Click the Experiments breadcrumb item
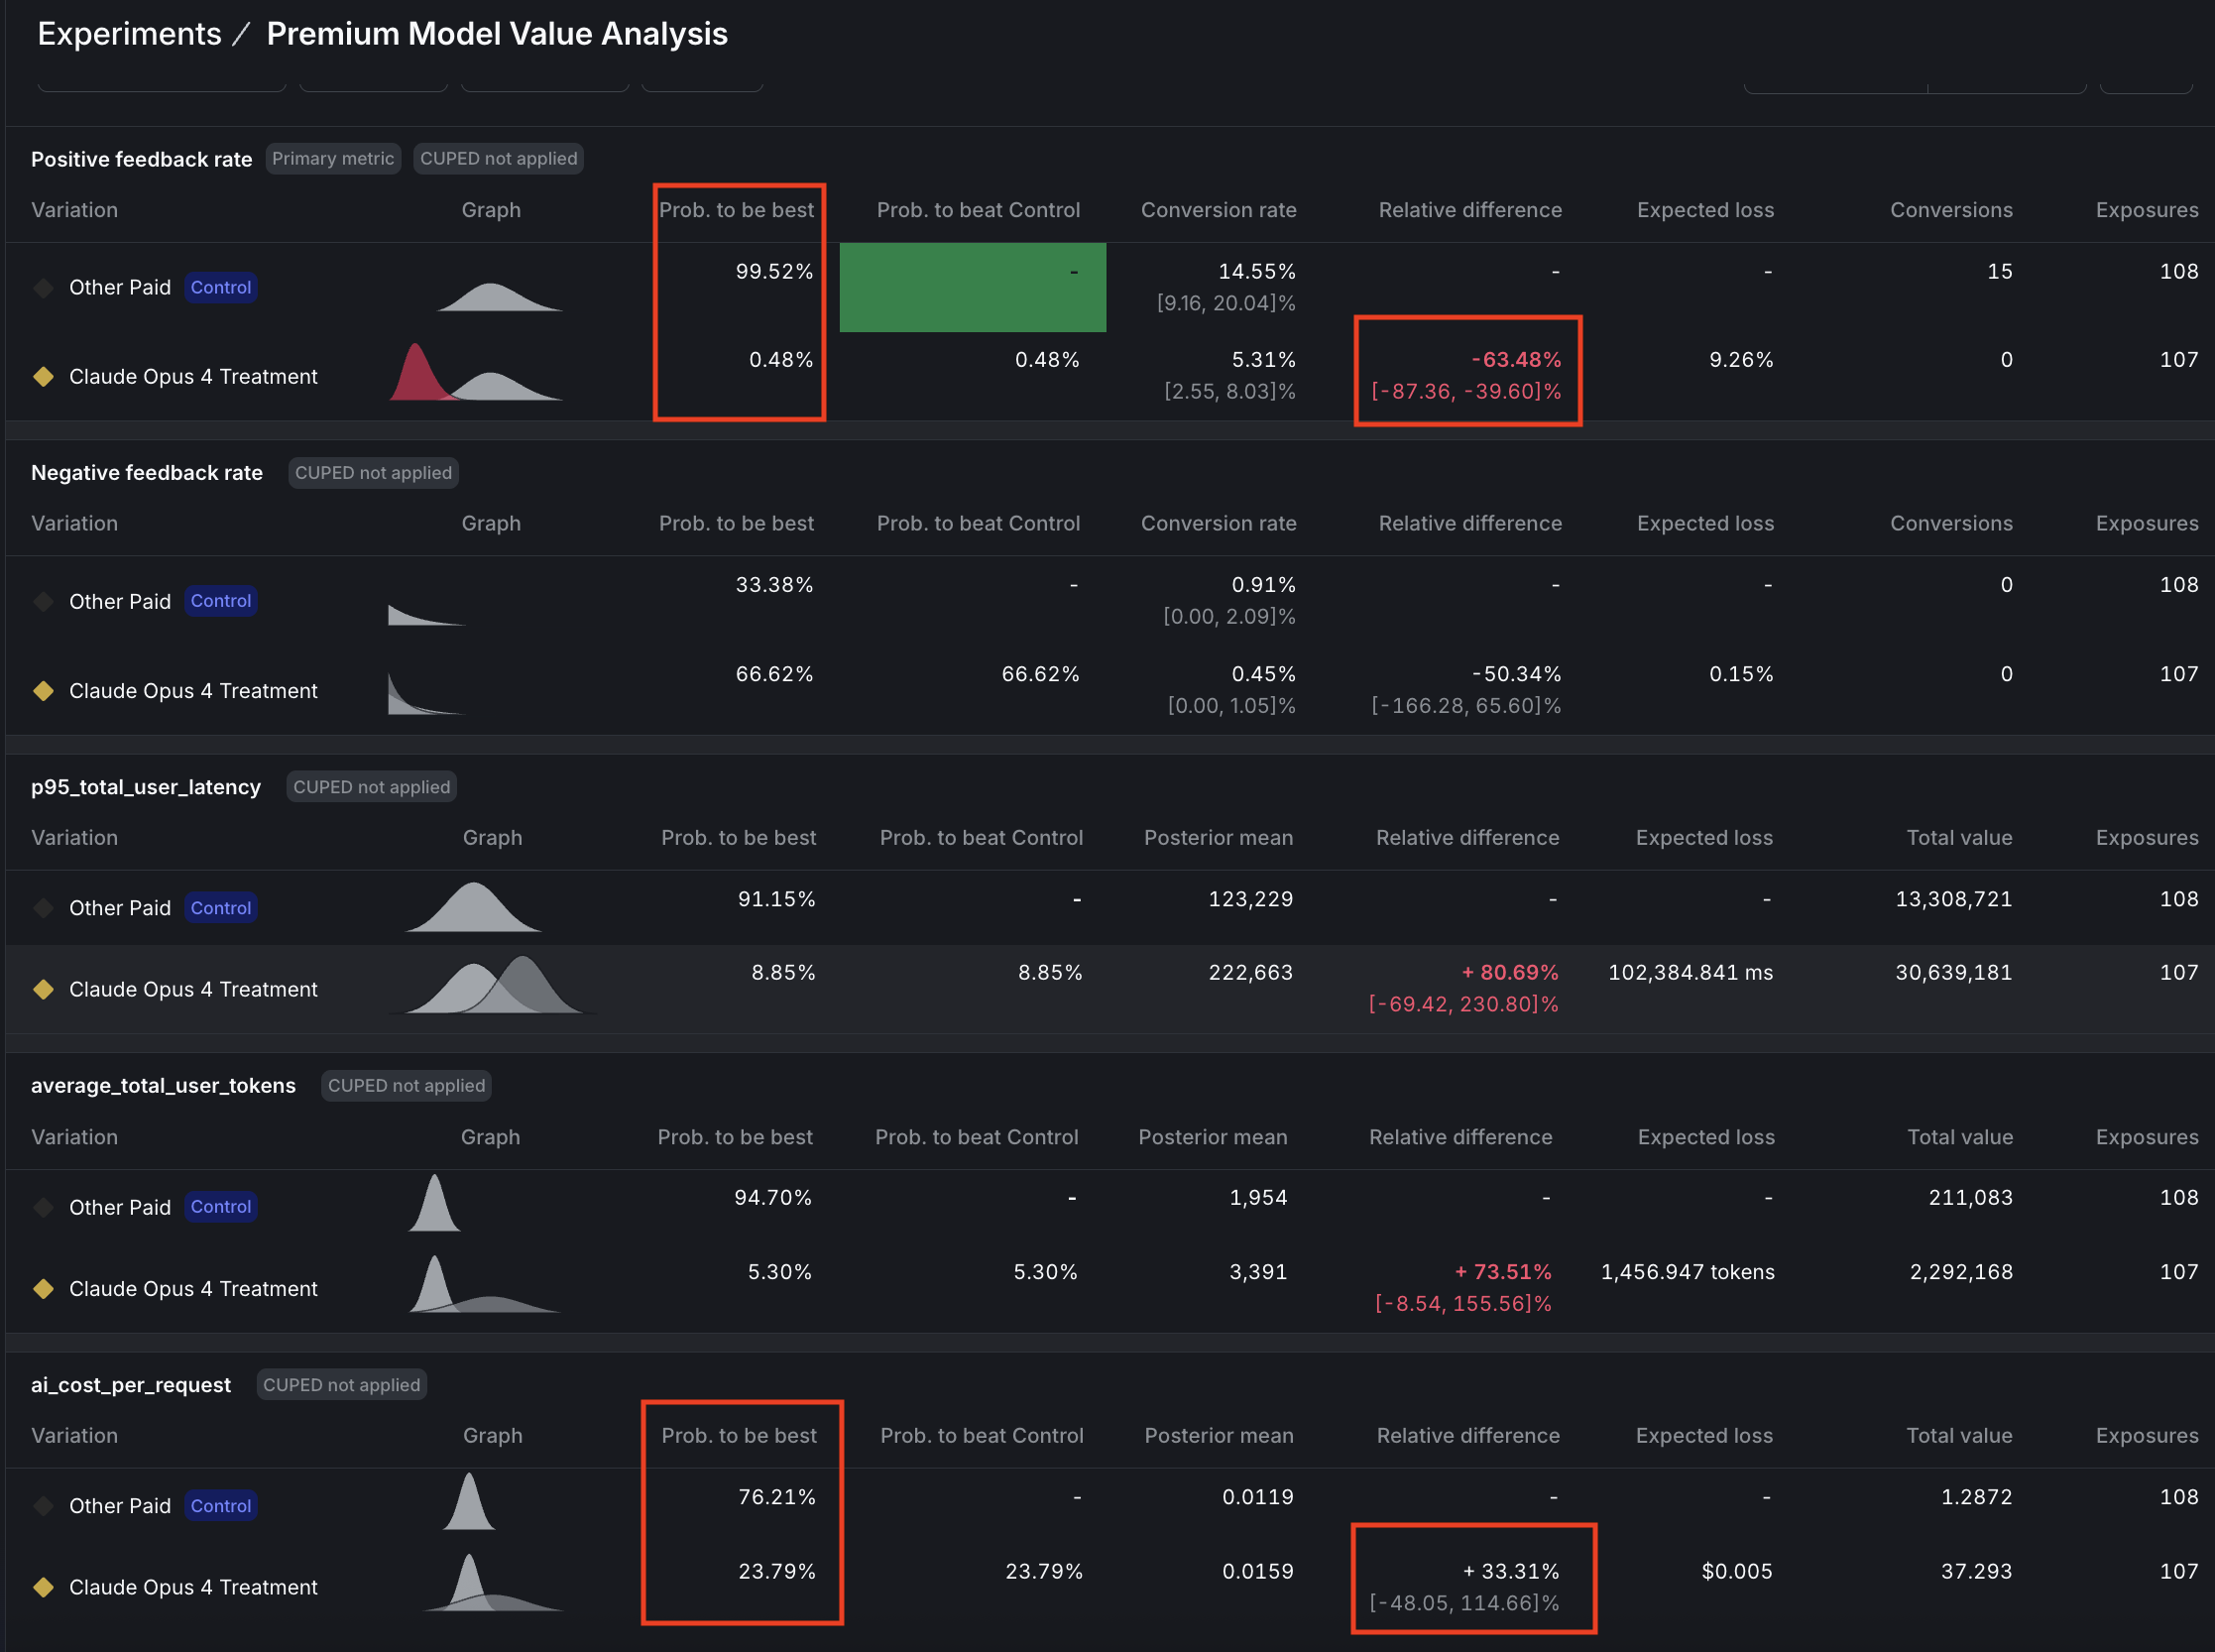Viewport: 2215px width, 1652px height. coord(129,33)
